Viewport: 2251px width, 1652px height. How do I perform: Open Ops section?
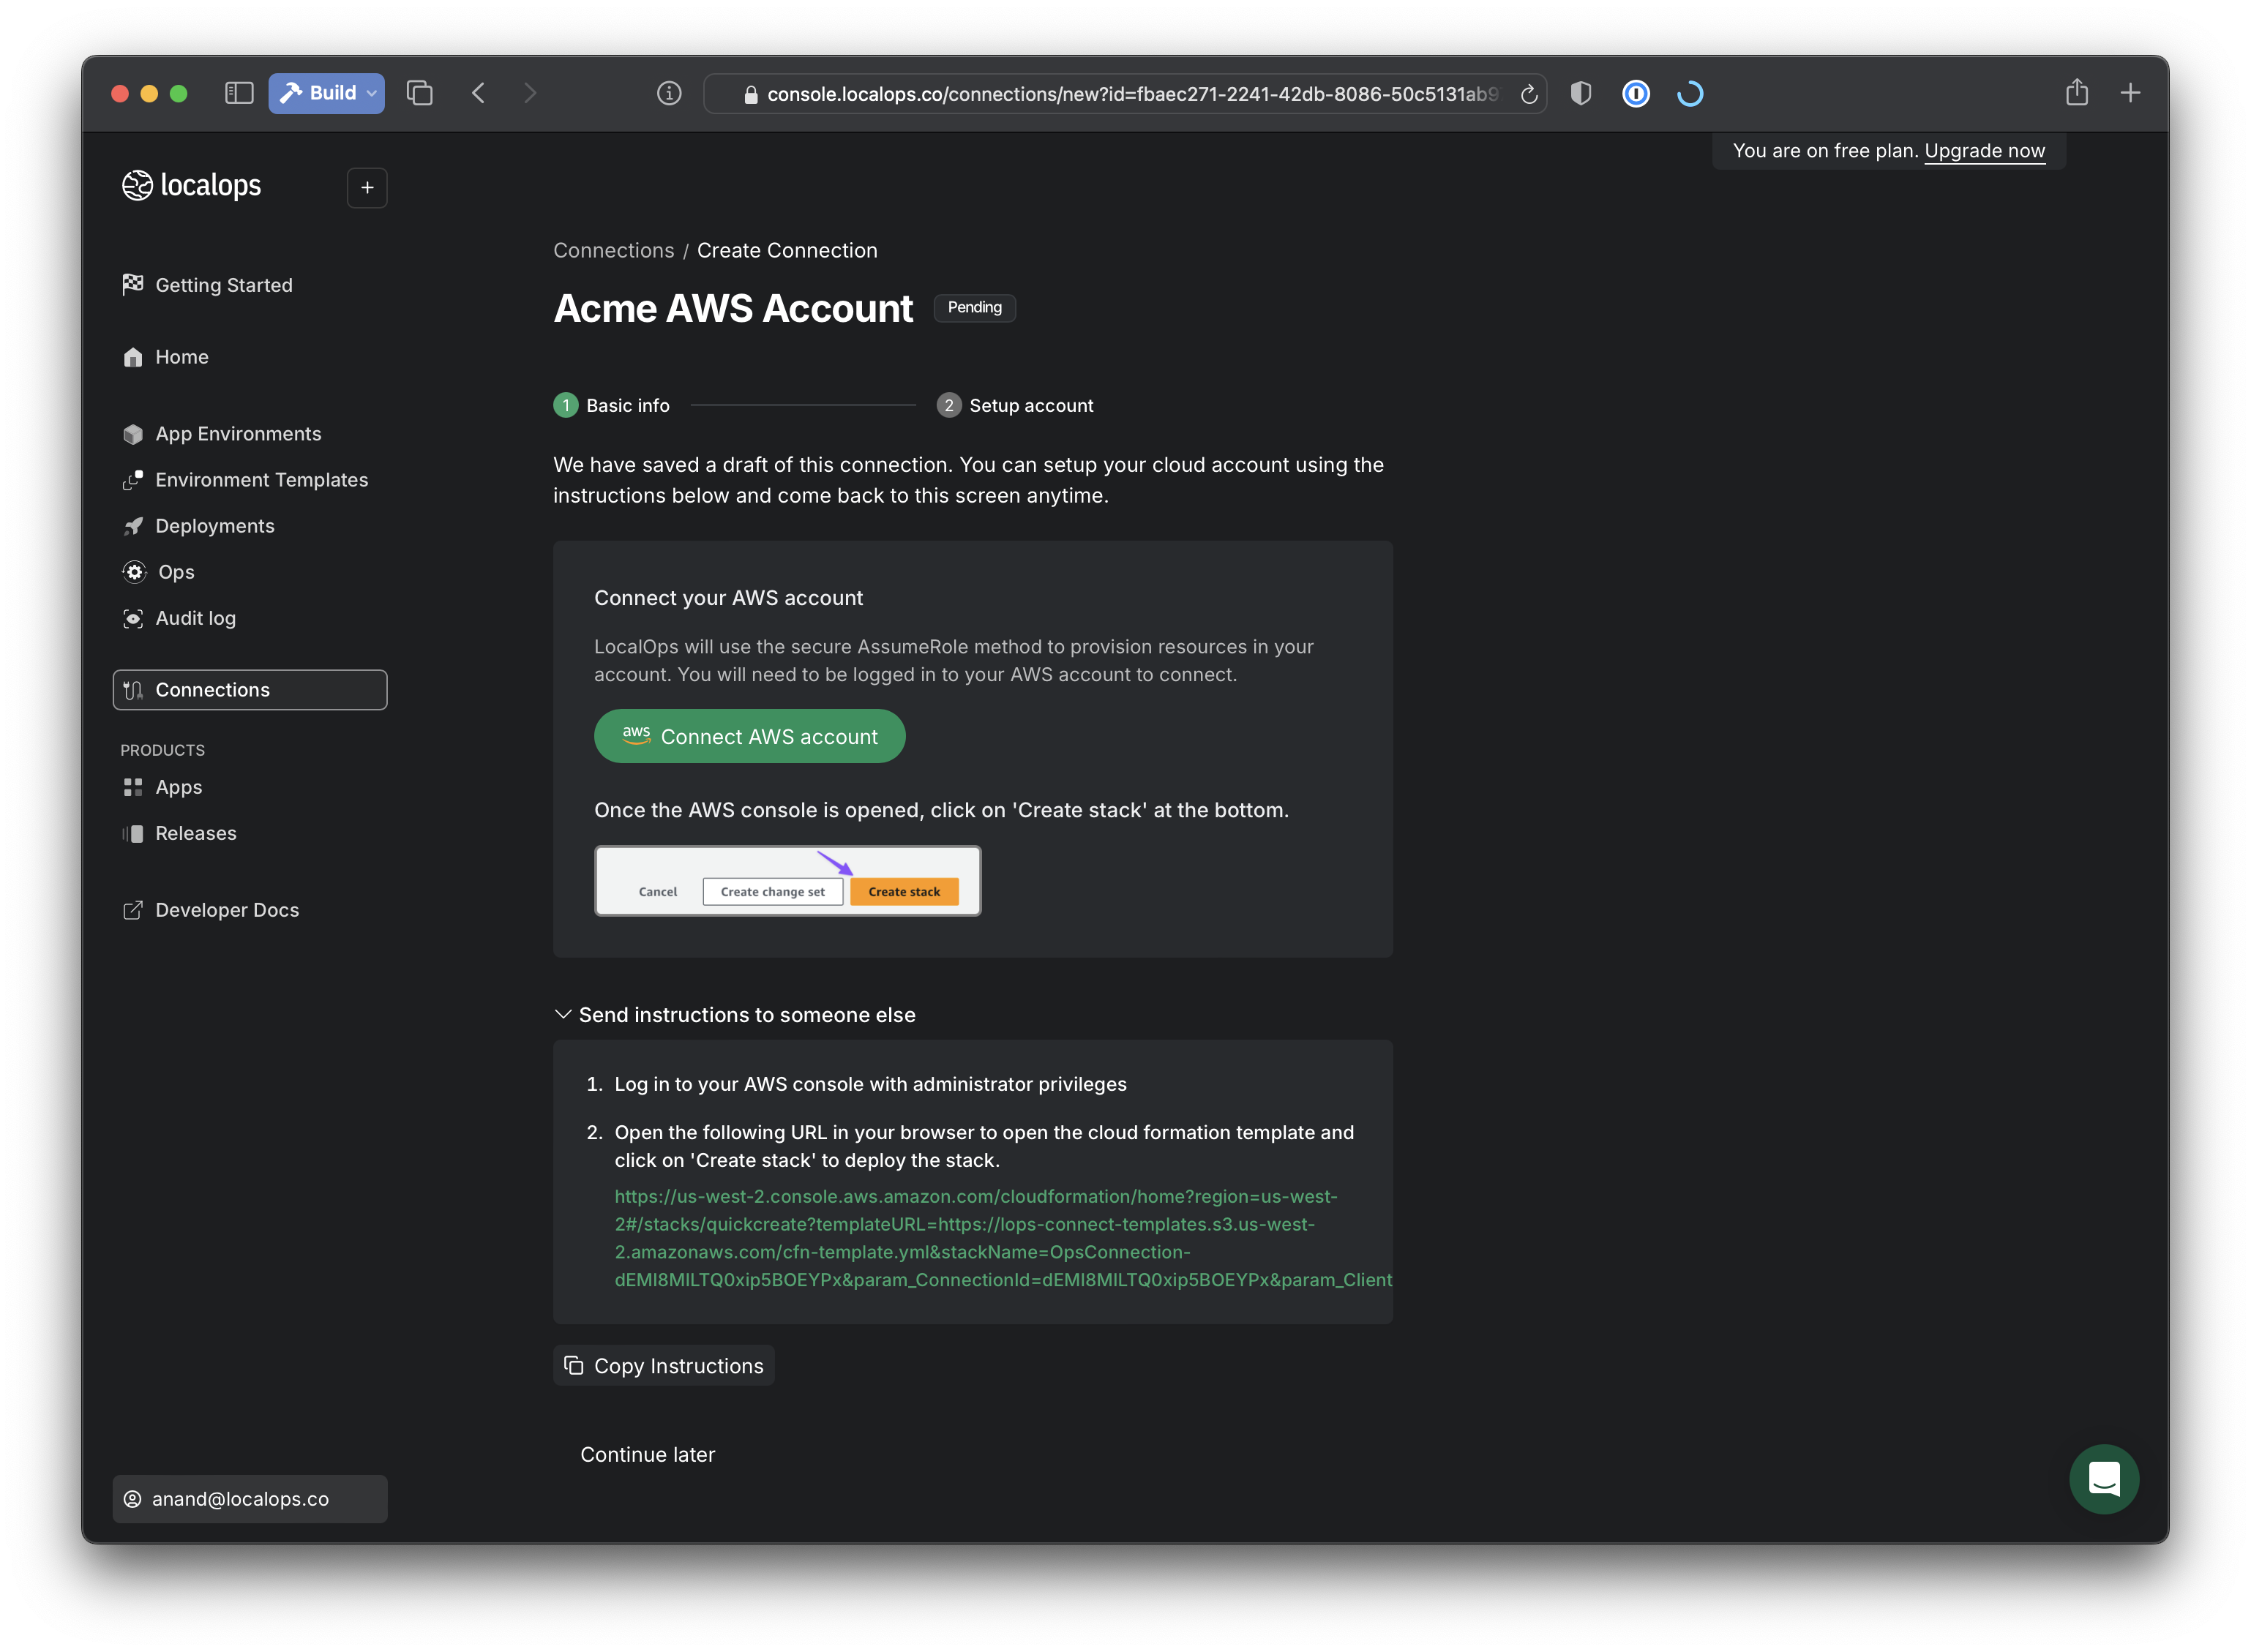[176, 572]
